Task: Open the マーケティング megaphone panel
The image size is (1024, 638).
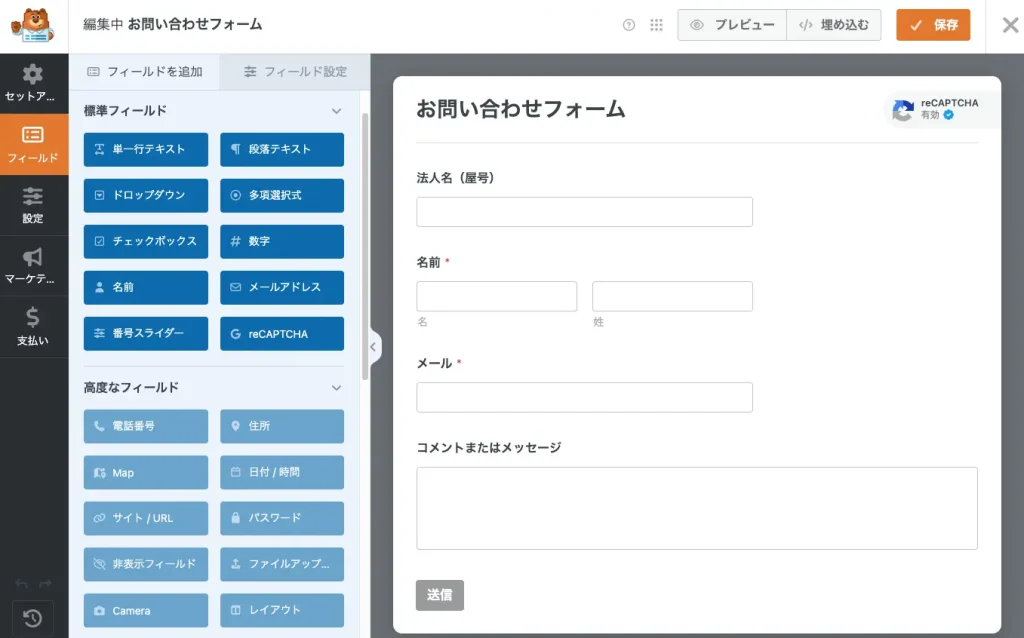Action: coord(33,266)
